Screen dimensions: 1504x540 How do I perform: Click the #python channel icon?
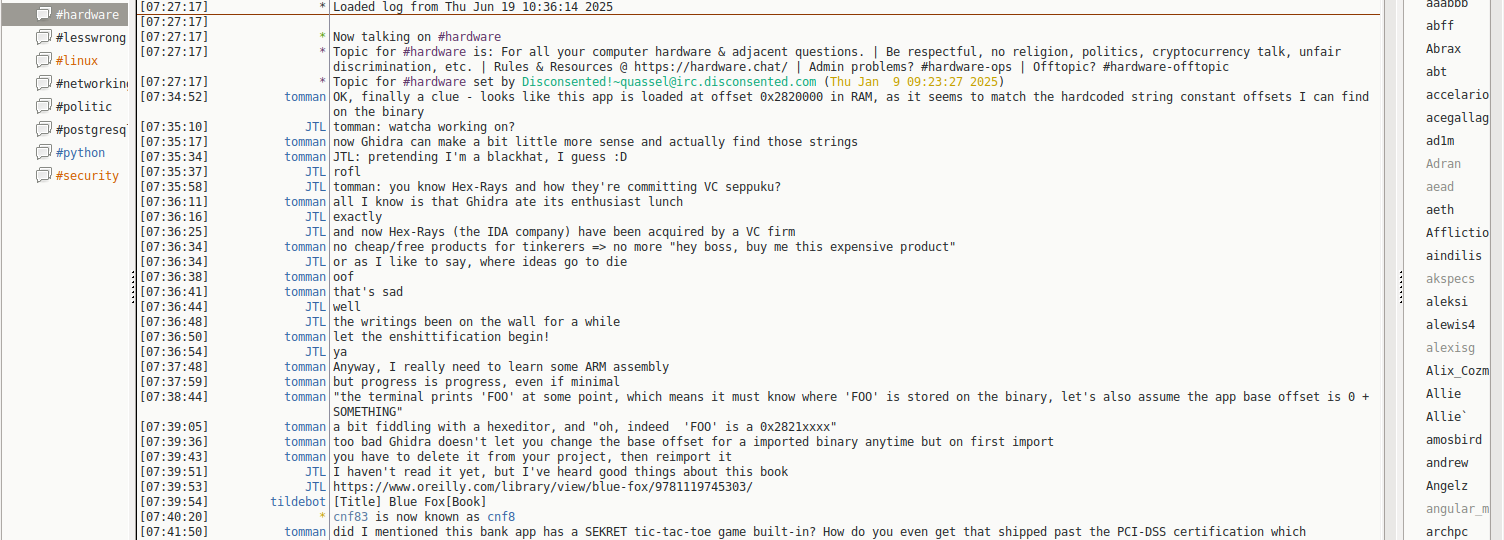[44, 153]
